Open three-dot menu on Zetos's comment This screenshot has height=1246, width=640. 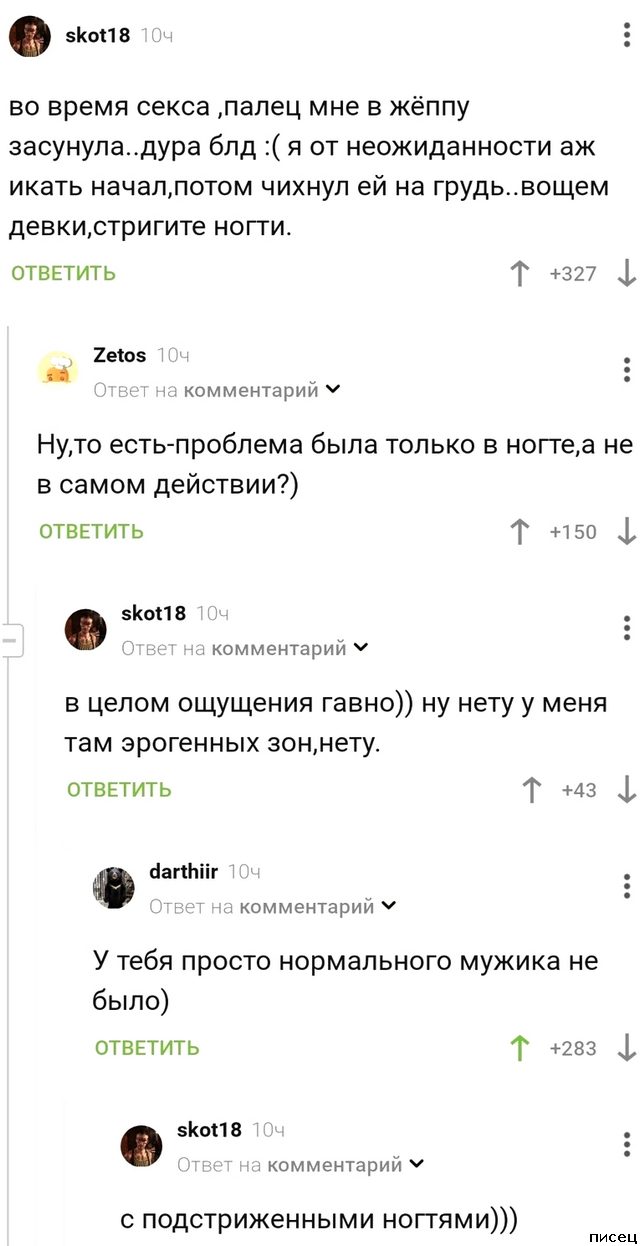(627, 368)
